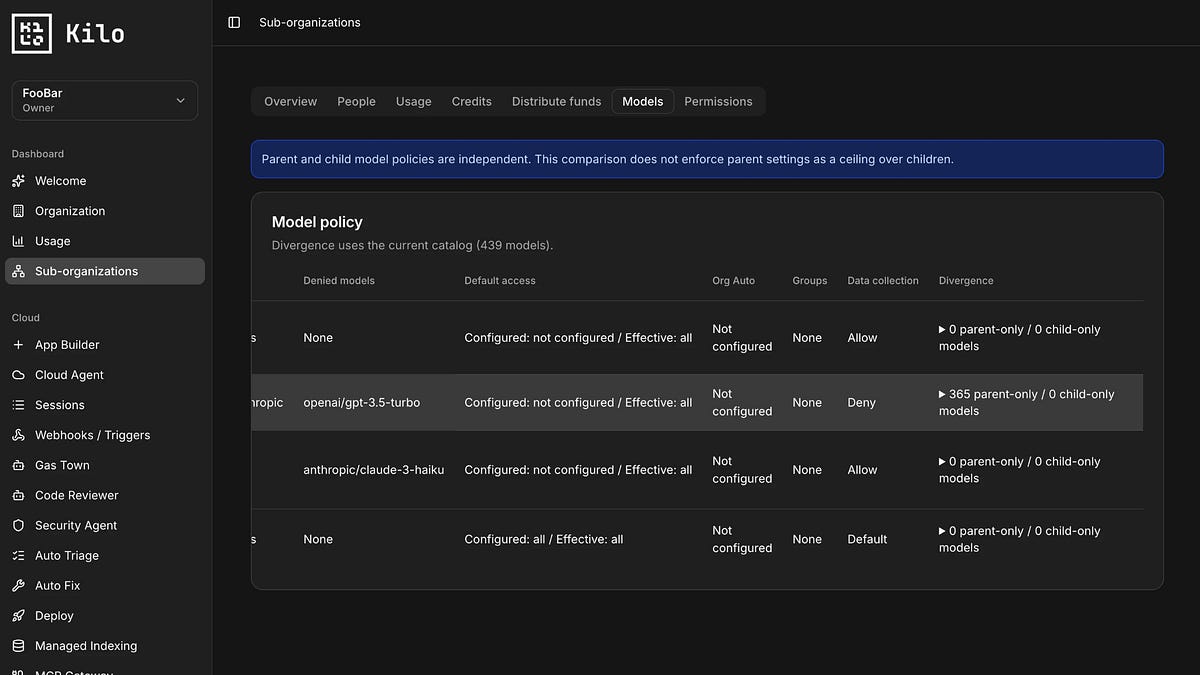Open the Credits tab
Viewport: 1200px width, 675px height.
(471, 101)
